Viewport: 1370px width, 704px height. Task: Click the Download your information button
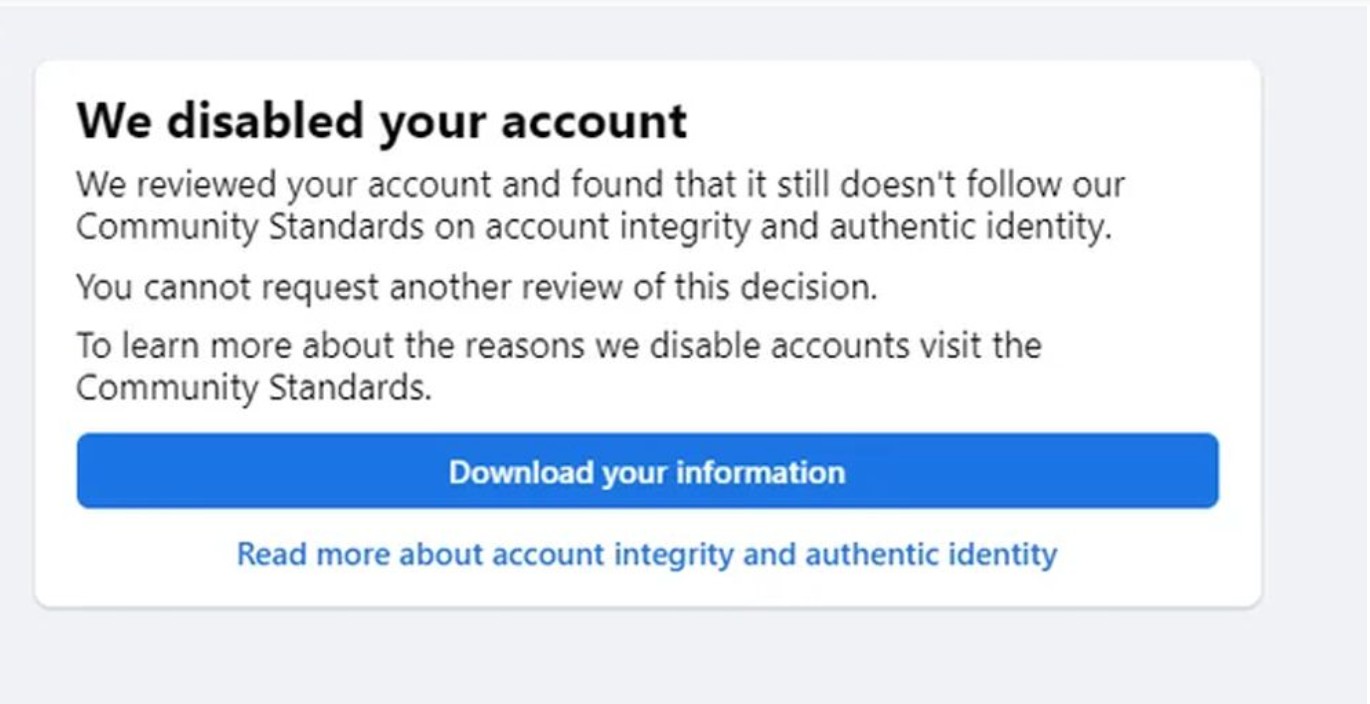pyautogui.click(x=647, y=471)
